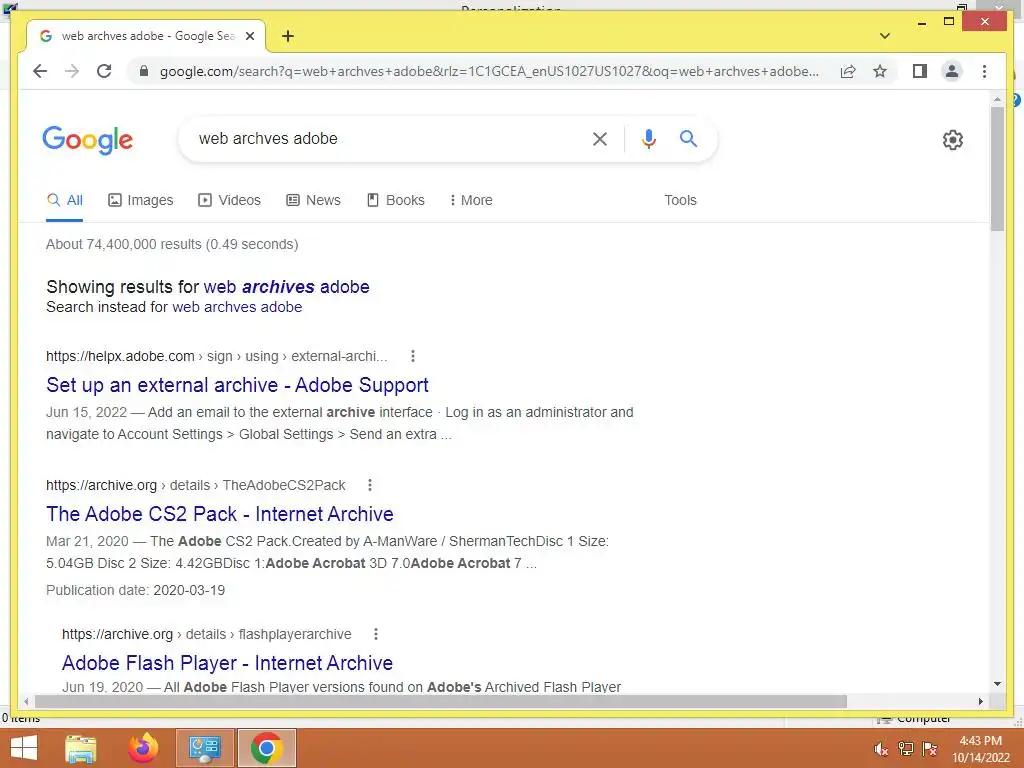Image resolution: width=1024 pixels, height=768 pixels.
Task: Switch to the Books tab
Action: tap(396, 200)
